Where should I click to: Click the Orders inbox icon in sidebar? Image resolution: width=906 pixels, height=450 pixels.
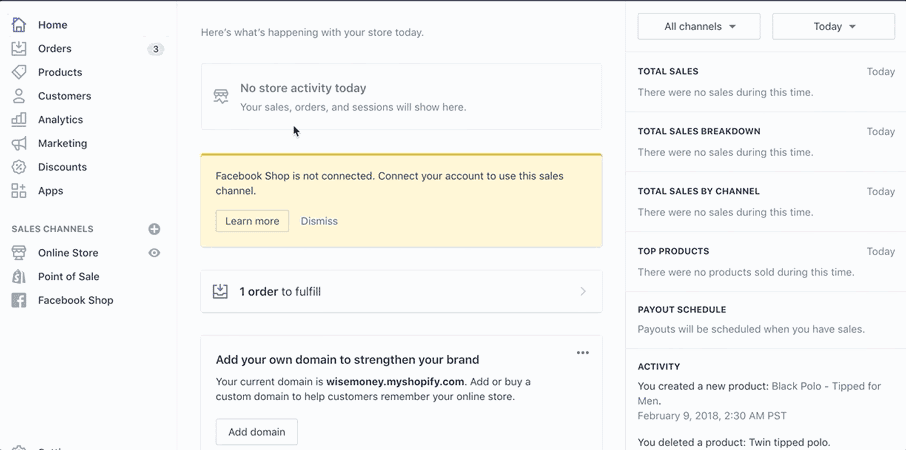pyautogui.click(x=19, y=49)
